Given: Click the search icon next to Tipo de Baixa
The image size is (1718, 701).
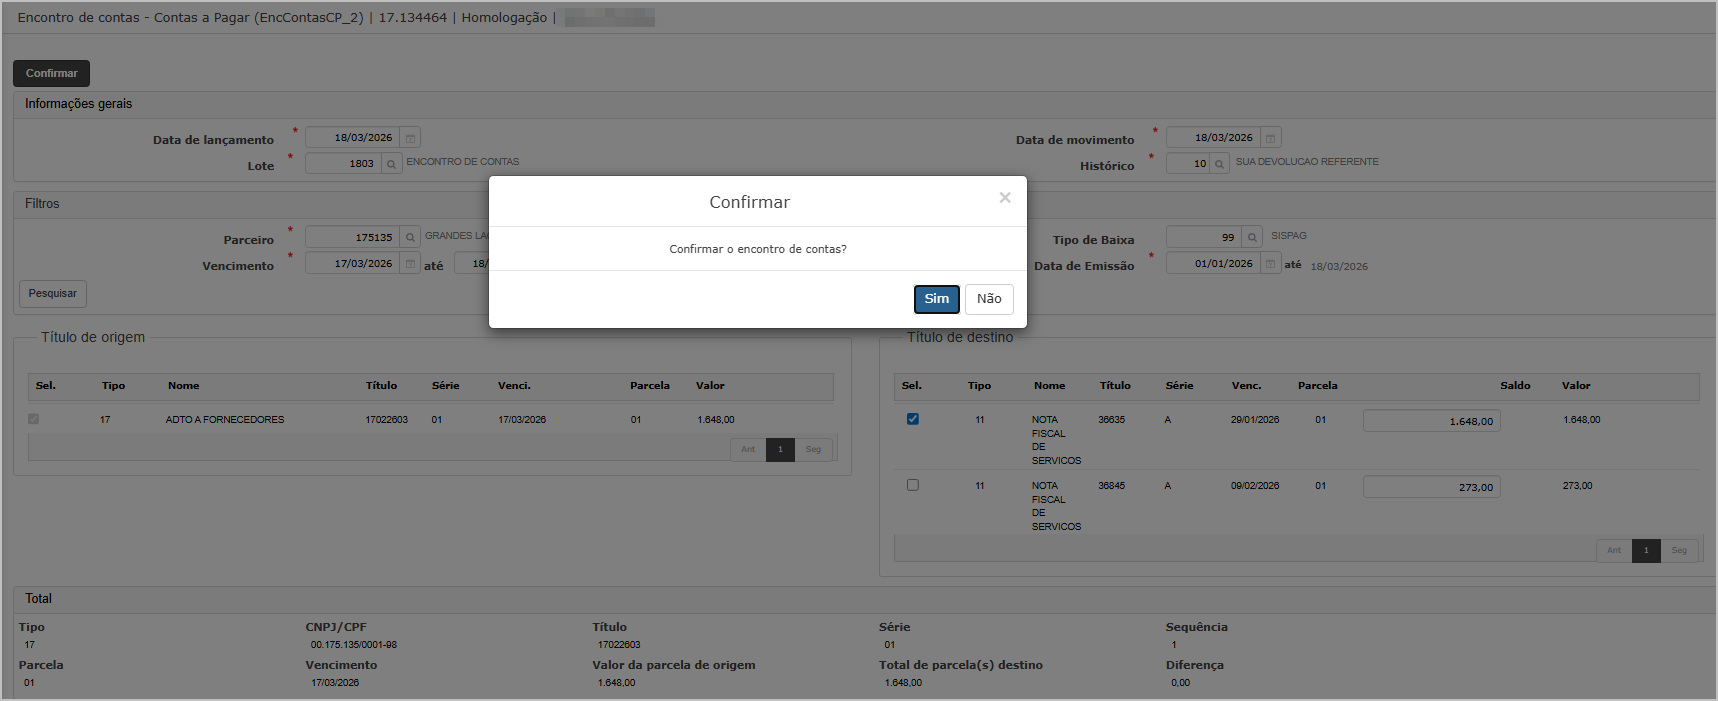Looking at the screenshot, I should 1251,238.
